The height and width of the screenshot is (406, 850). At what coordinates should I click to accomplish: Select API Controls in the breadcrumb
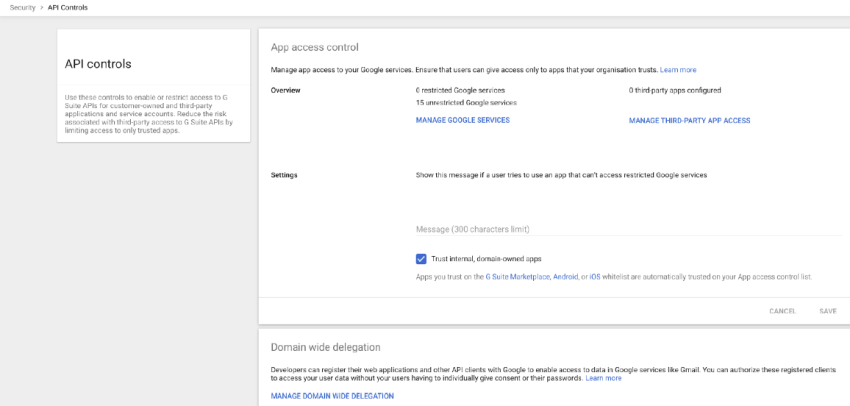pos(68,7)
